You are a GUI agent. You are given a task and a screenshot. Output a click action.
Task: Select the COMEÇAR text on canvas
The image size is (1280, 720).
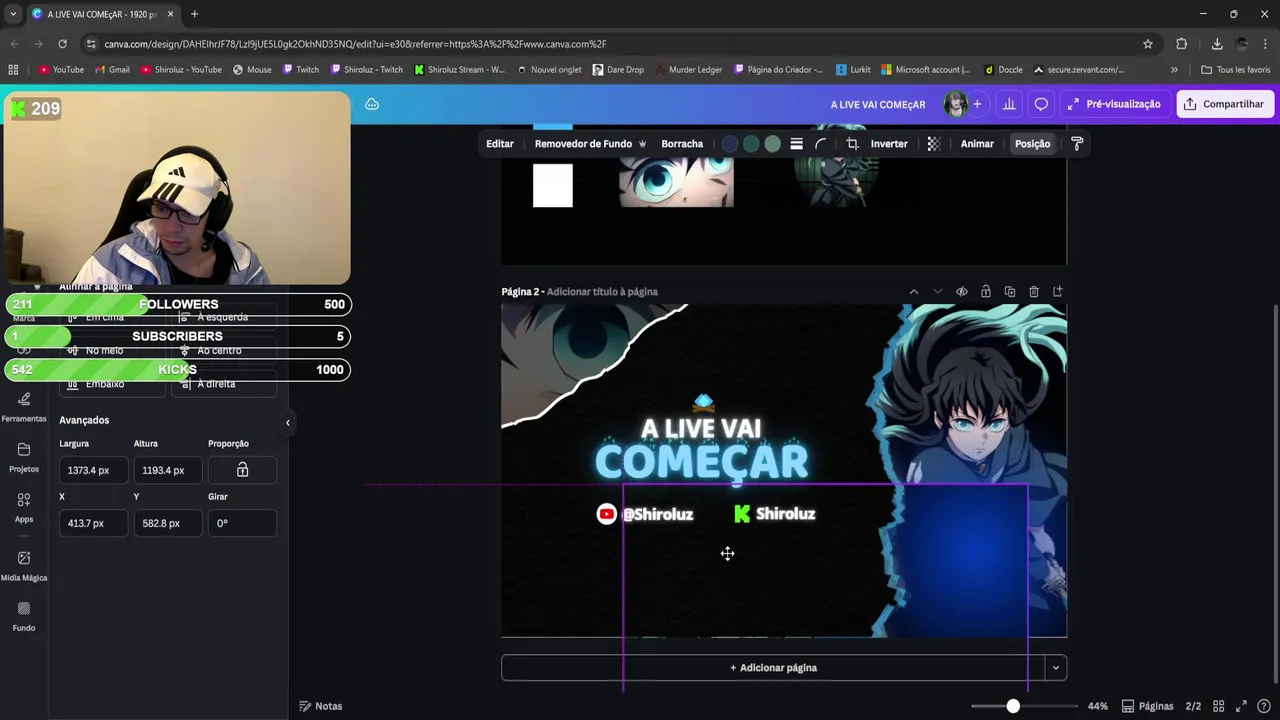pos(701,462)
